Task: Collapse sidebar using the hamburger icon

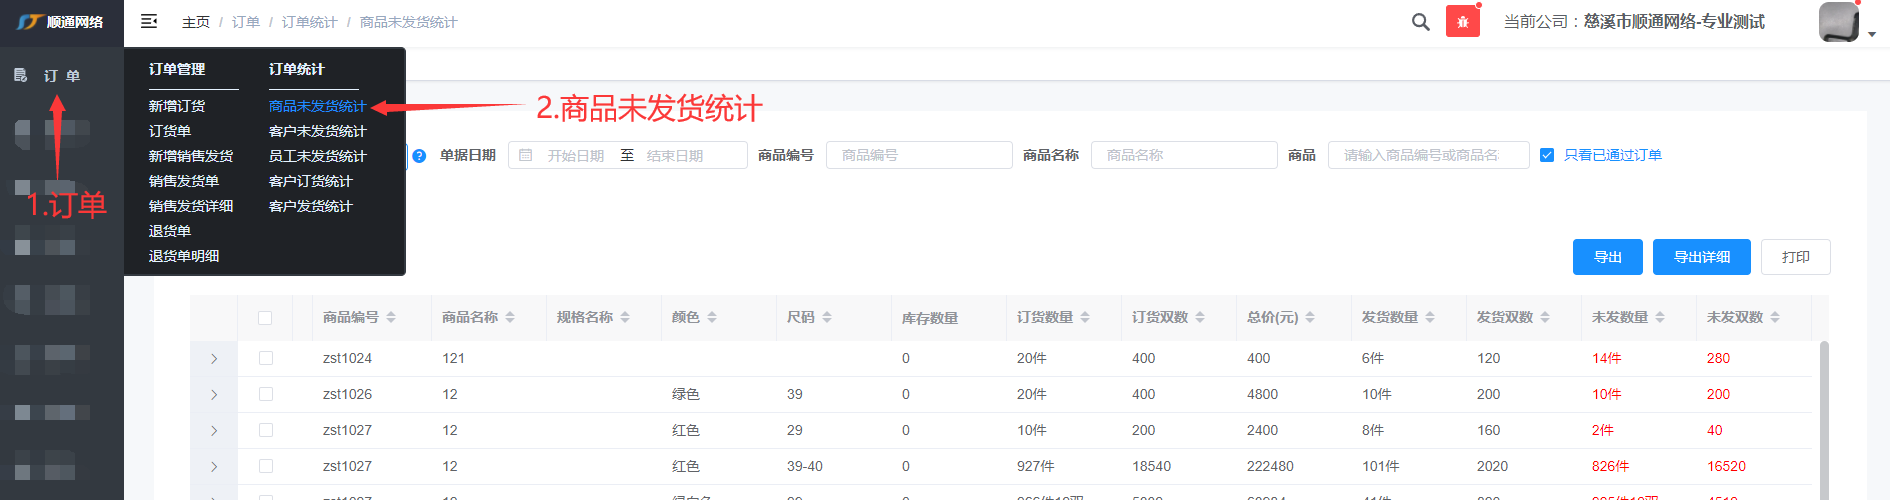Action: 149,21
